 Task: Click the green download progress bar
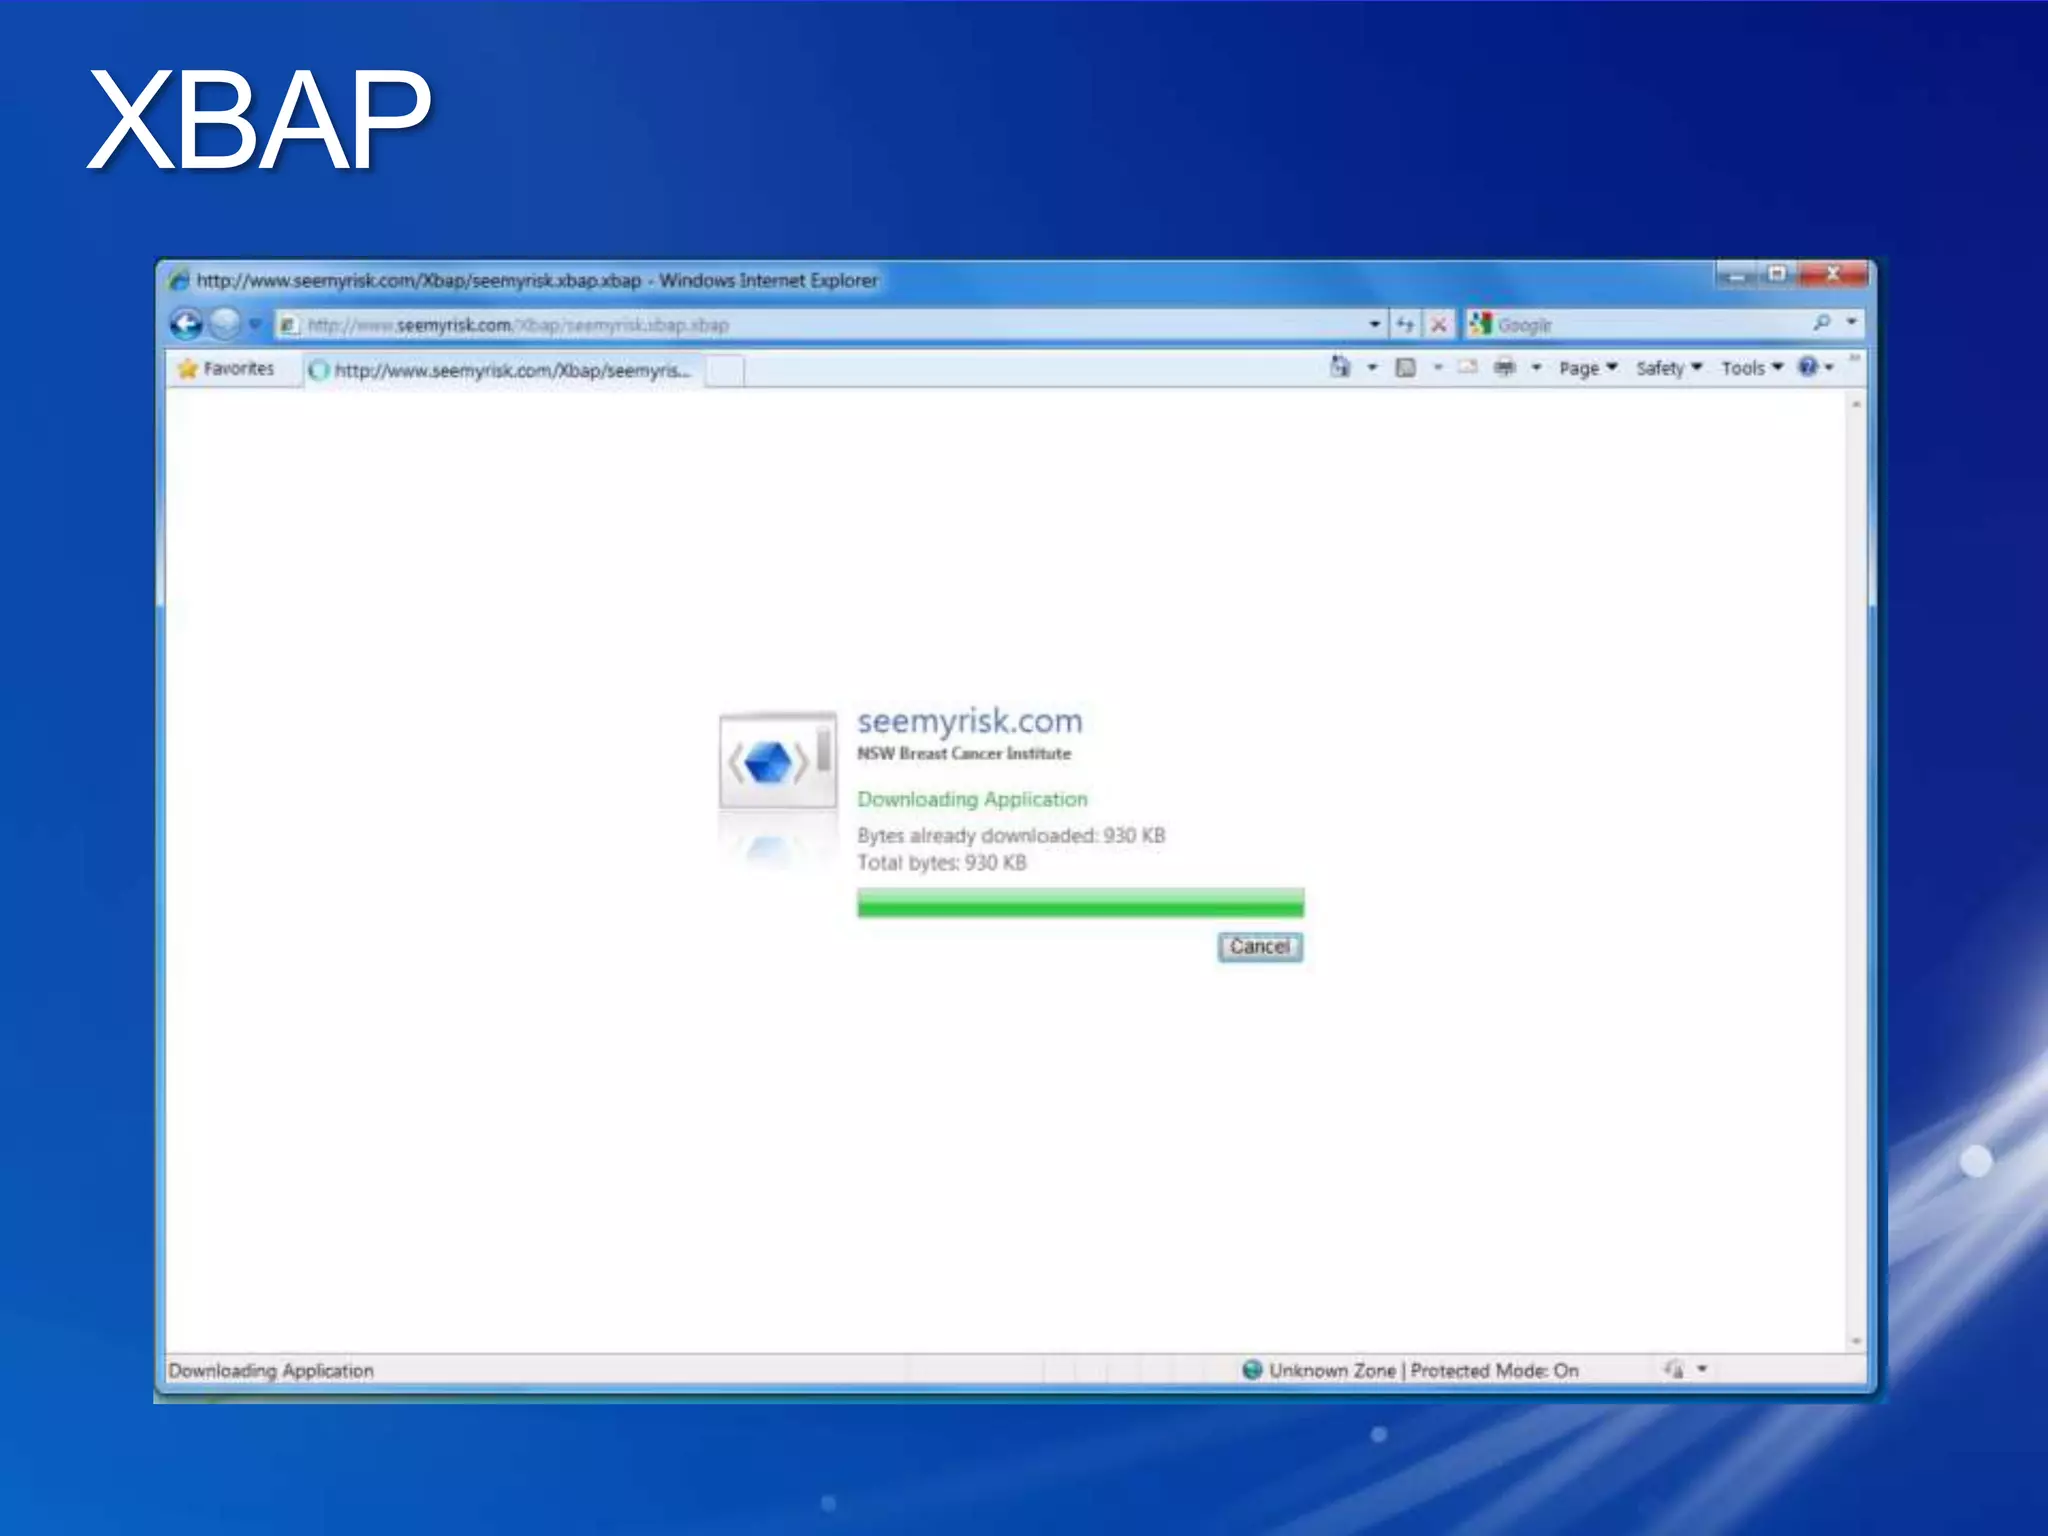pos(1080,904)
